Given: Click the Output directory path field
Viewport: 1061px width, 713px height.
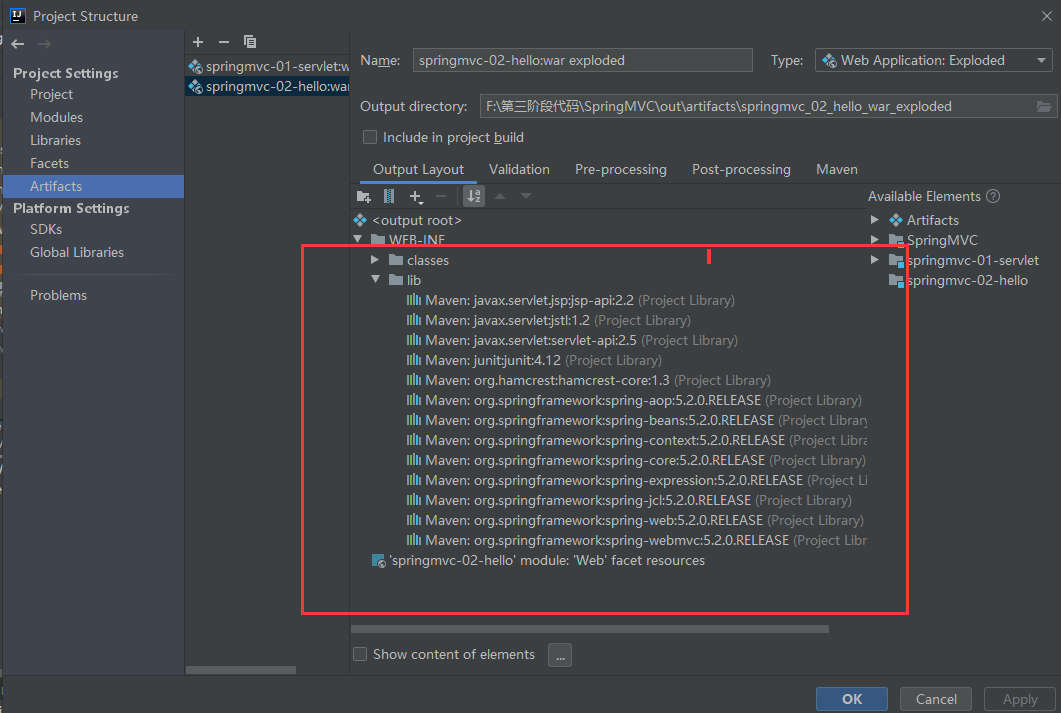Looking at the screenshot, I should point(757,106).
